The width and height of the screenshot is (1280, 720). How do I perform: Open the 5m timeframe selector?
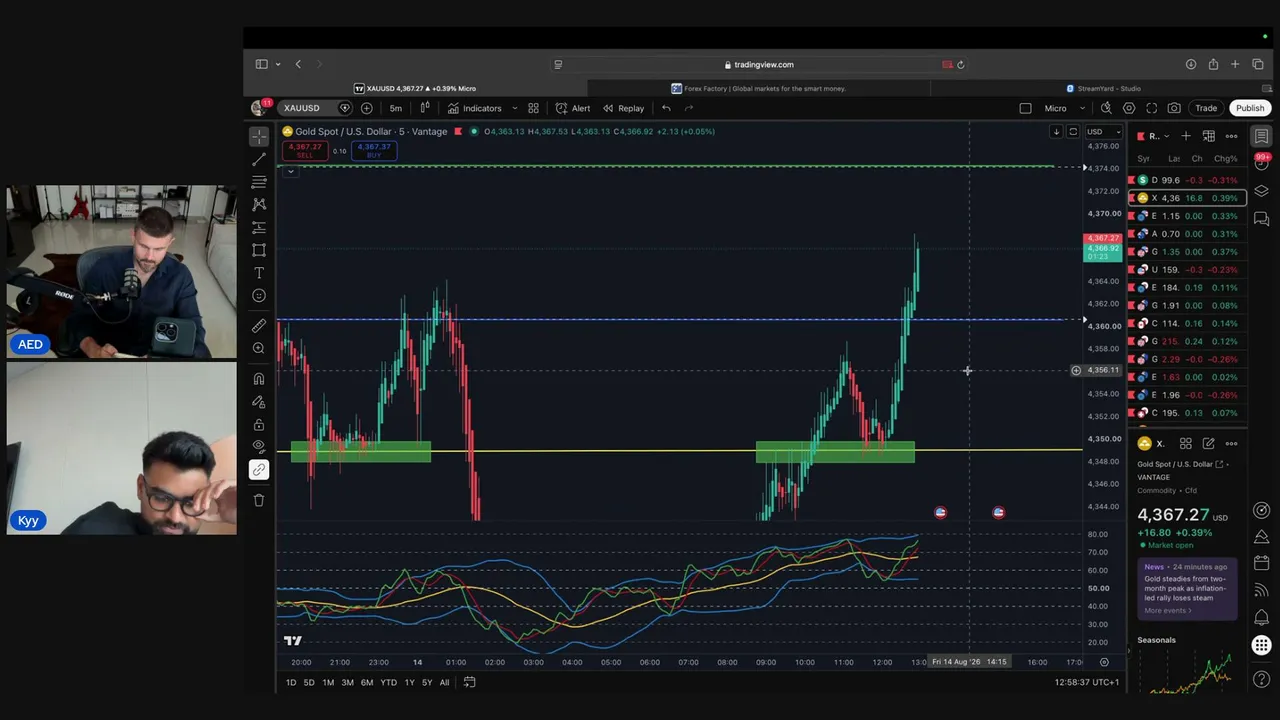(x=396, y=108)
